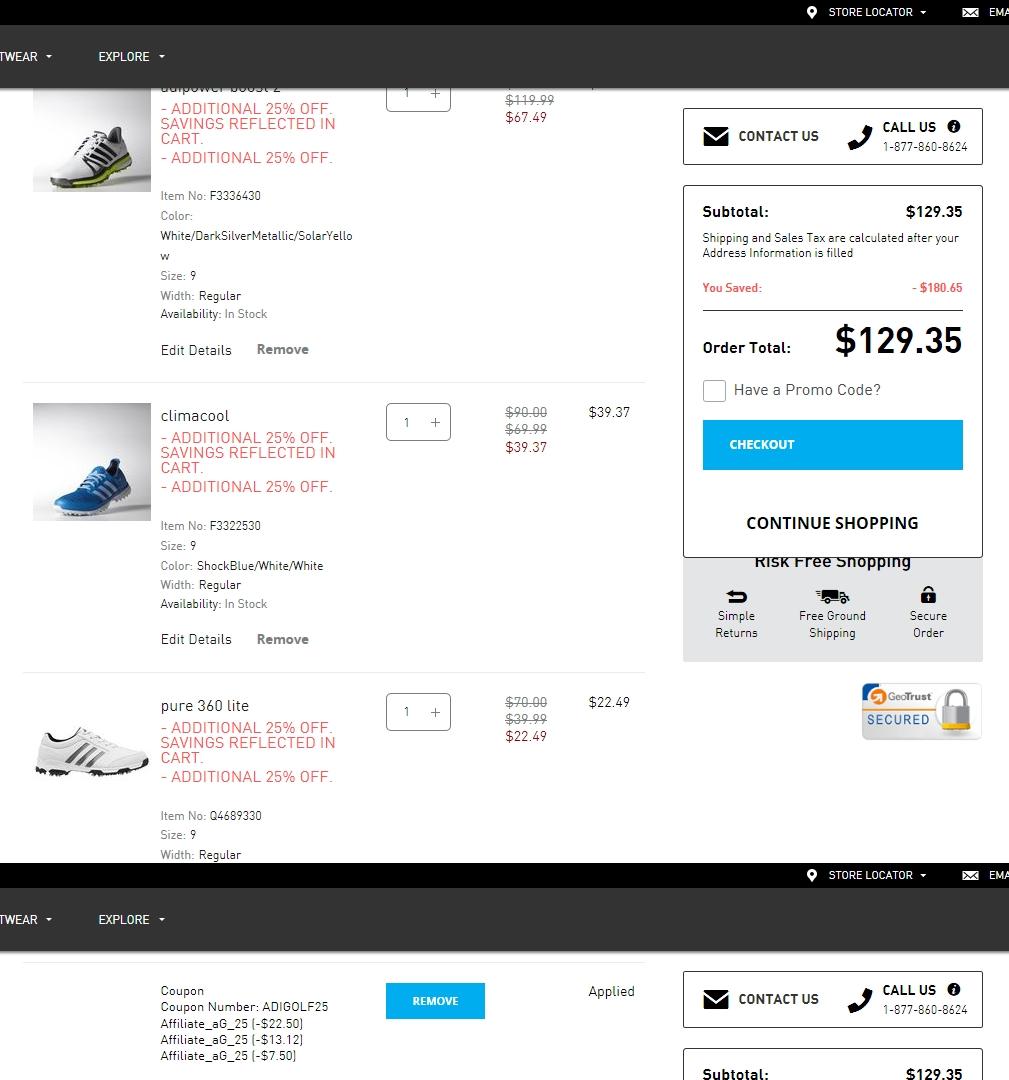Click the Free Ground Shipping truck icon

click(832, 596)
